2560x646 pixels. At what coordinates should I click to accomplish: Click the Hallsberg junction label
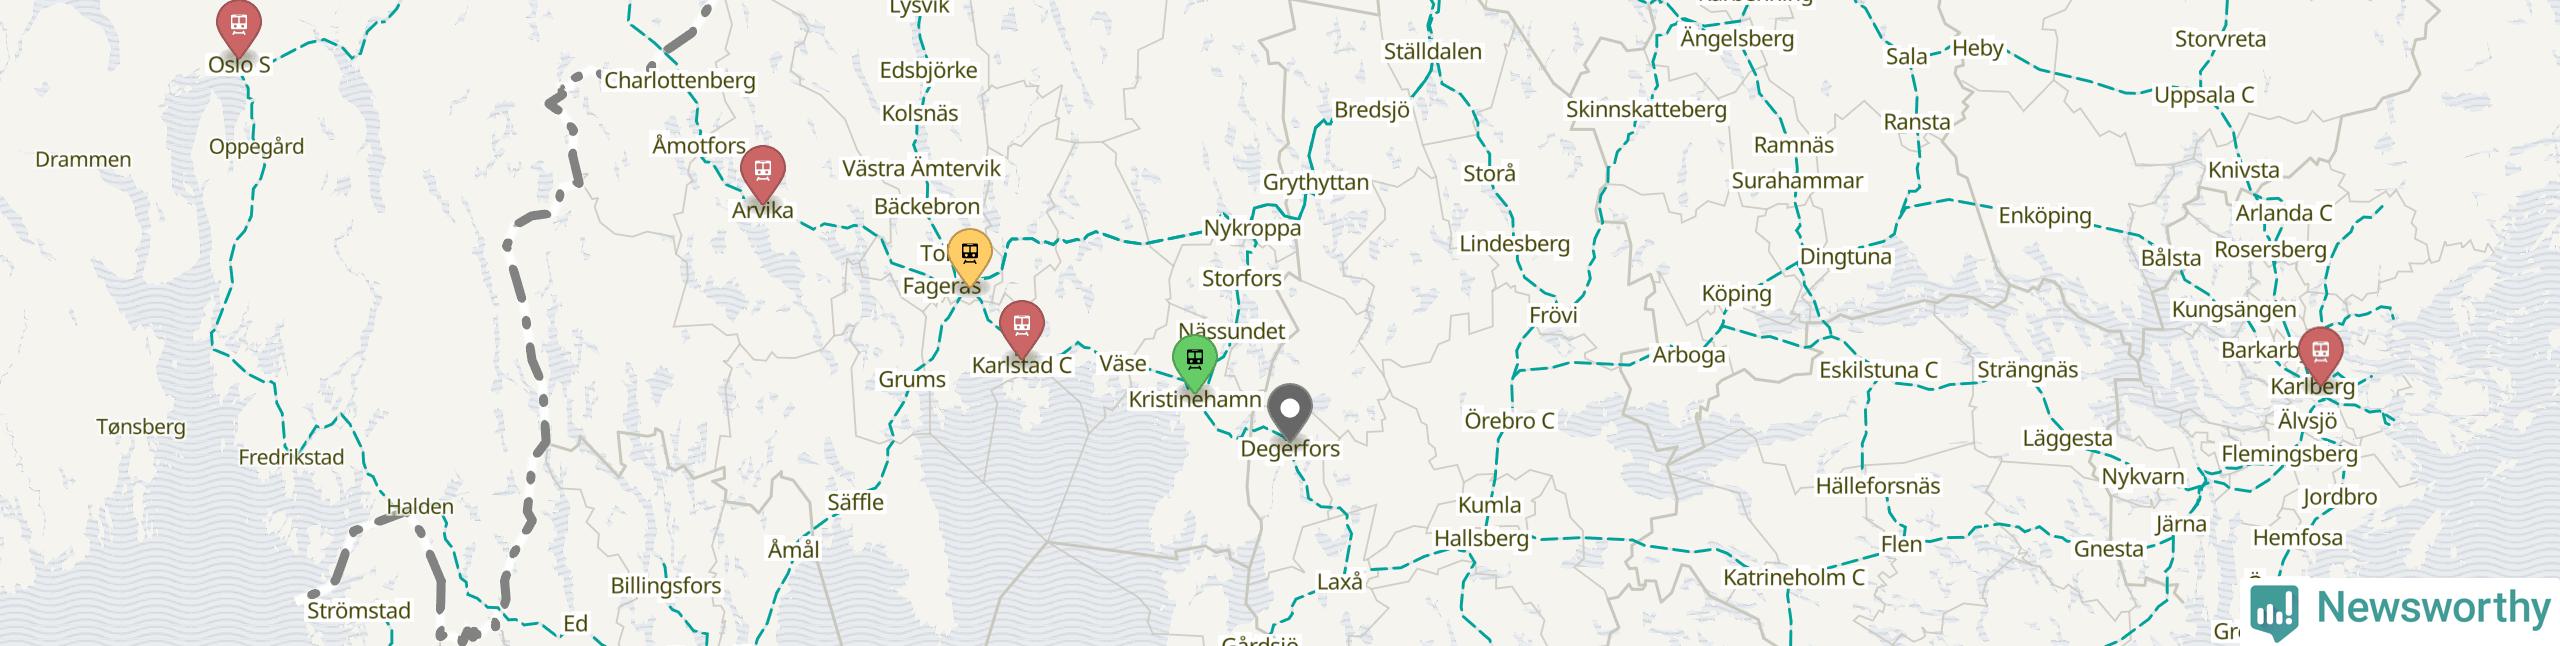click(1481, 539)
